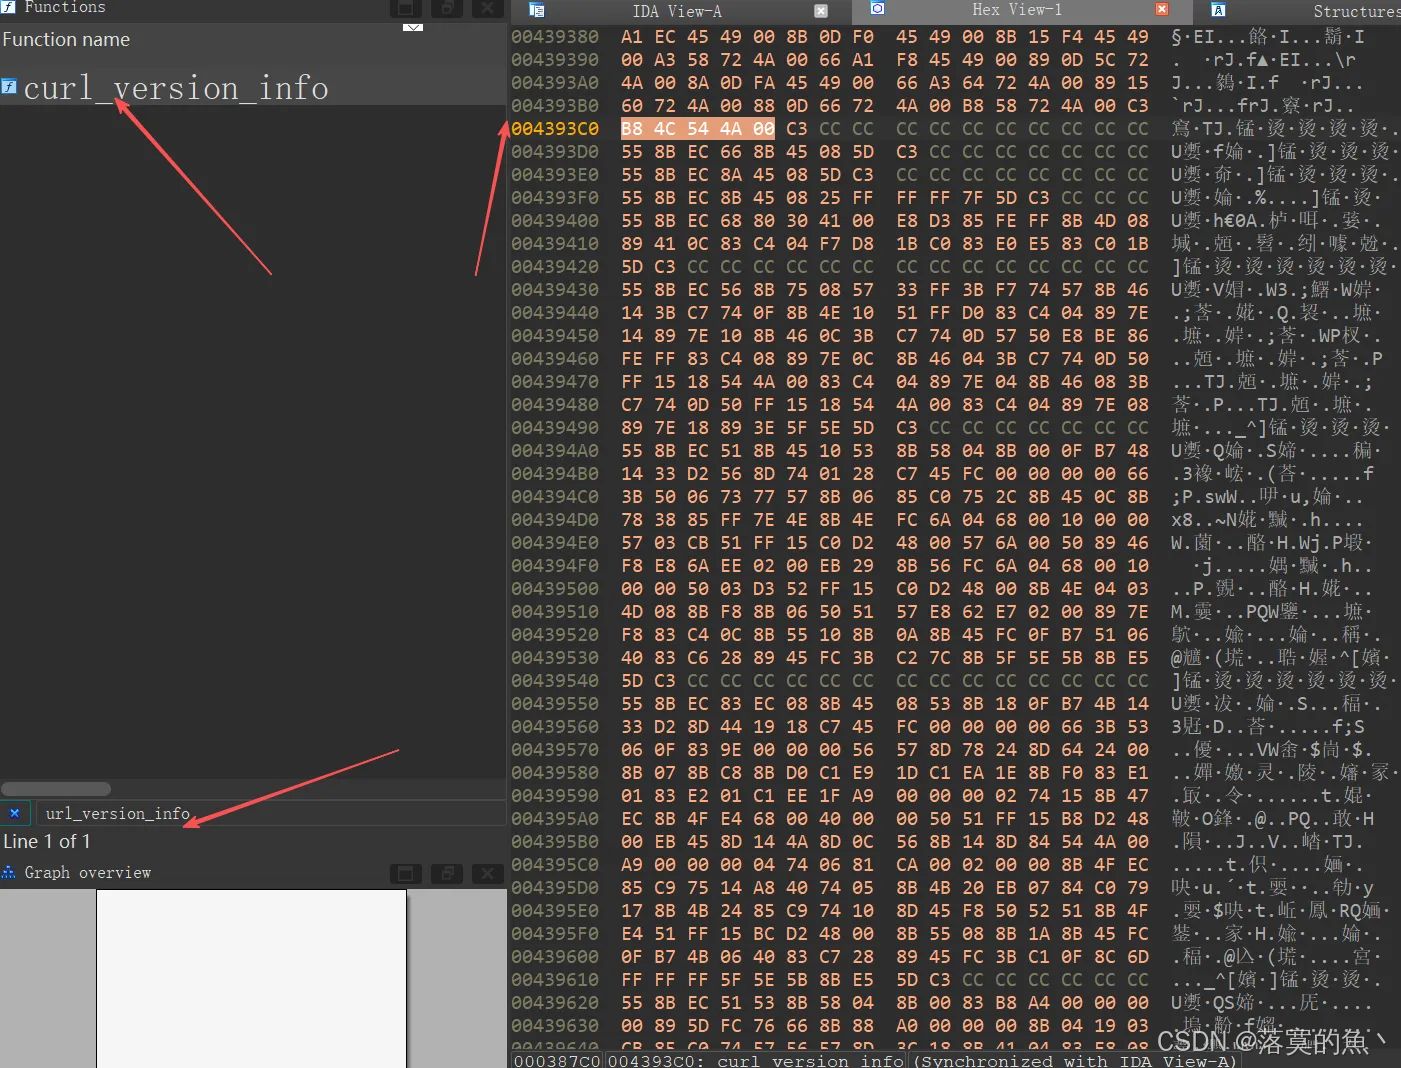1401x1068 pixels.
Task: Close the Graph overview panel
Action: point(487,874)
